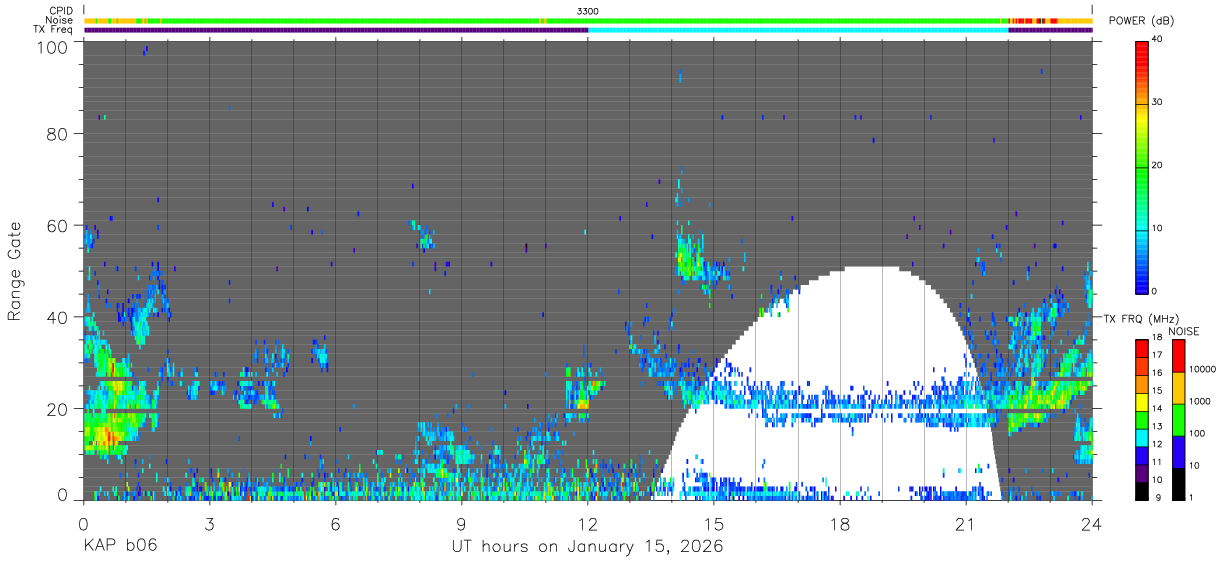Click the 24 tick label on UT hours axis
Viewport: 1228px width, 567px height.
pos(1092,524)
